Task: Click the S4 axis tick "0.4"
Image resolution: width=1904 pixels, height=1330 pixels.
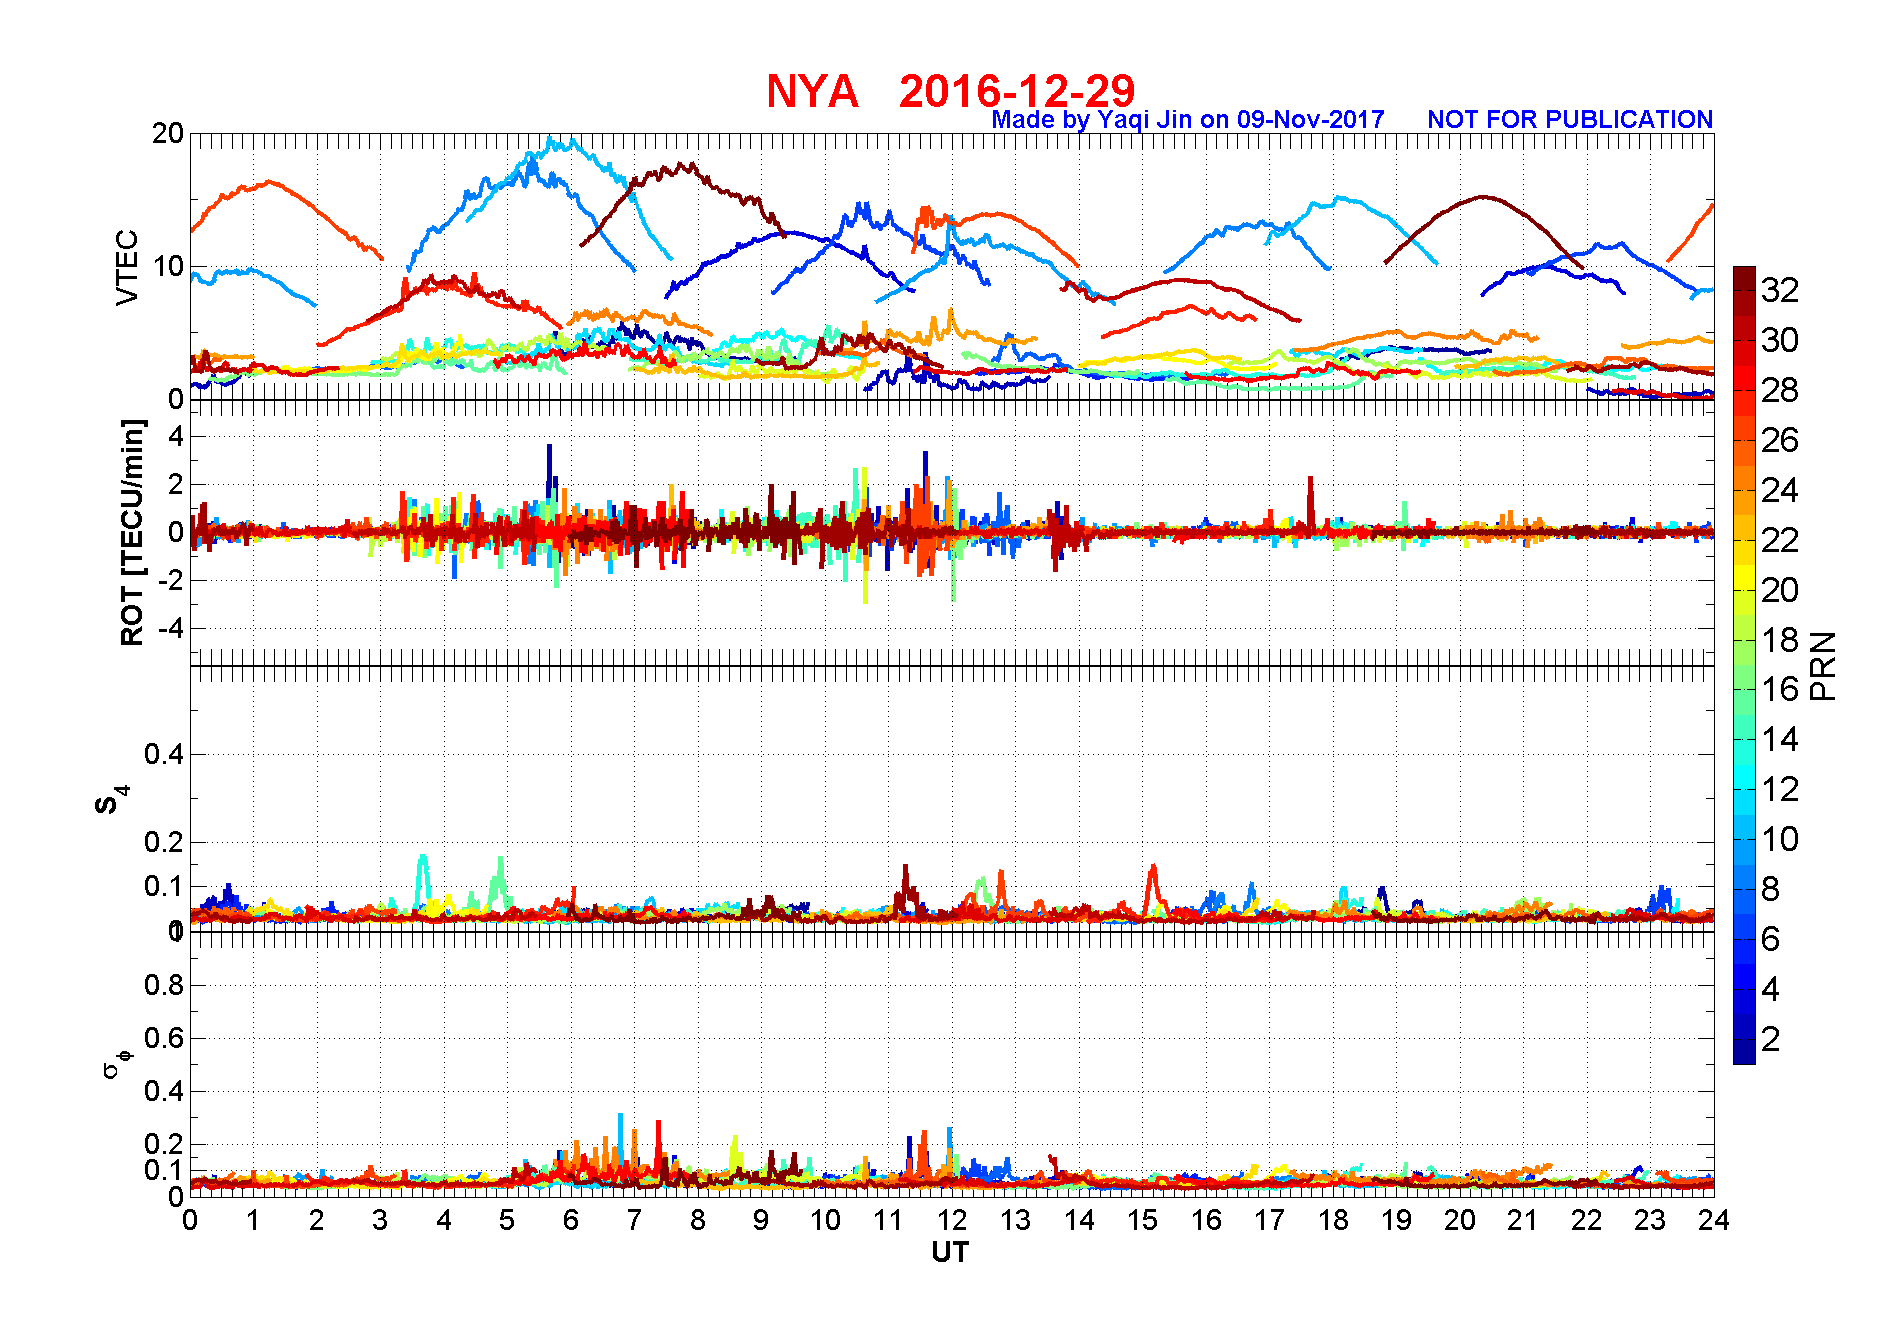Action: 164,754
